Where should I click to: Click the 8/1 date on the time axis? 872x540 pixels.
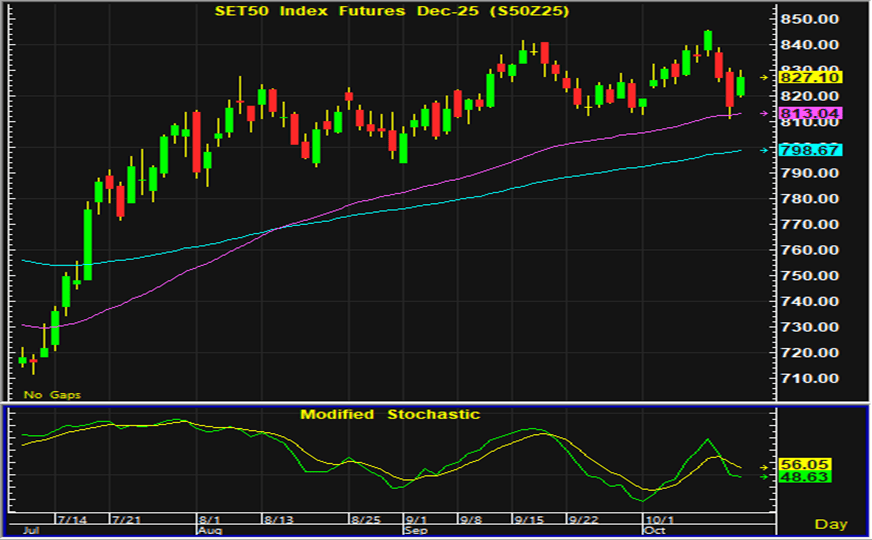209,520
